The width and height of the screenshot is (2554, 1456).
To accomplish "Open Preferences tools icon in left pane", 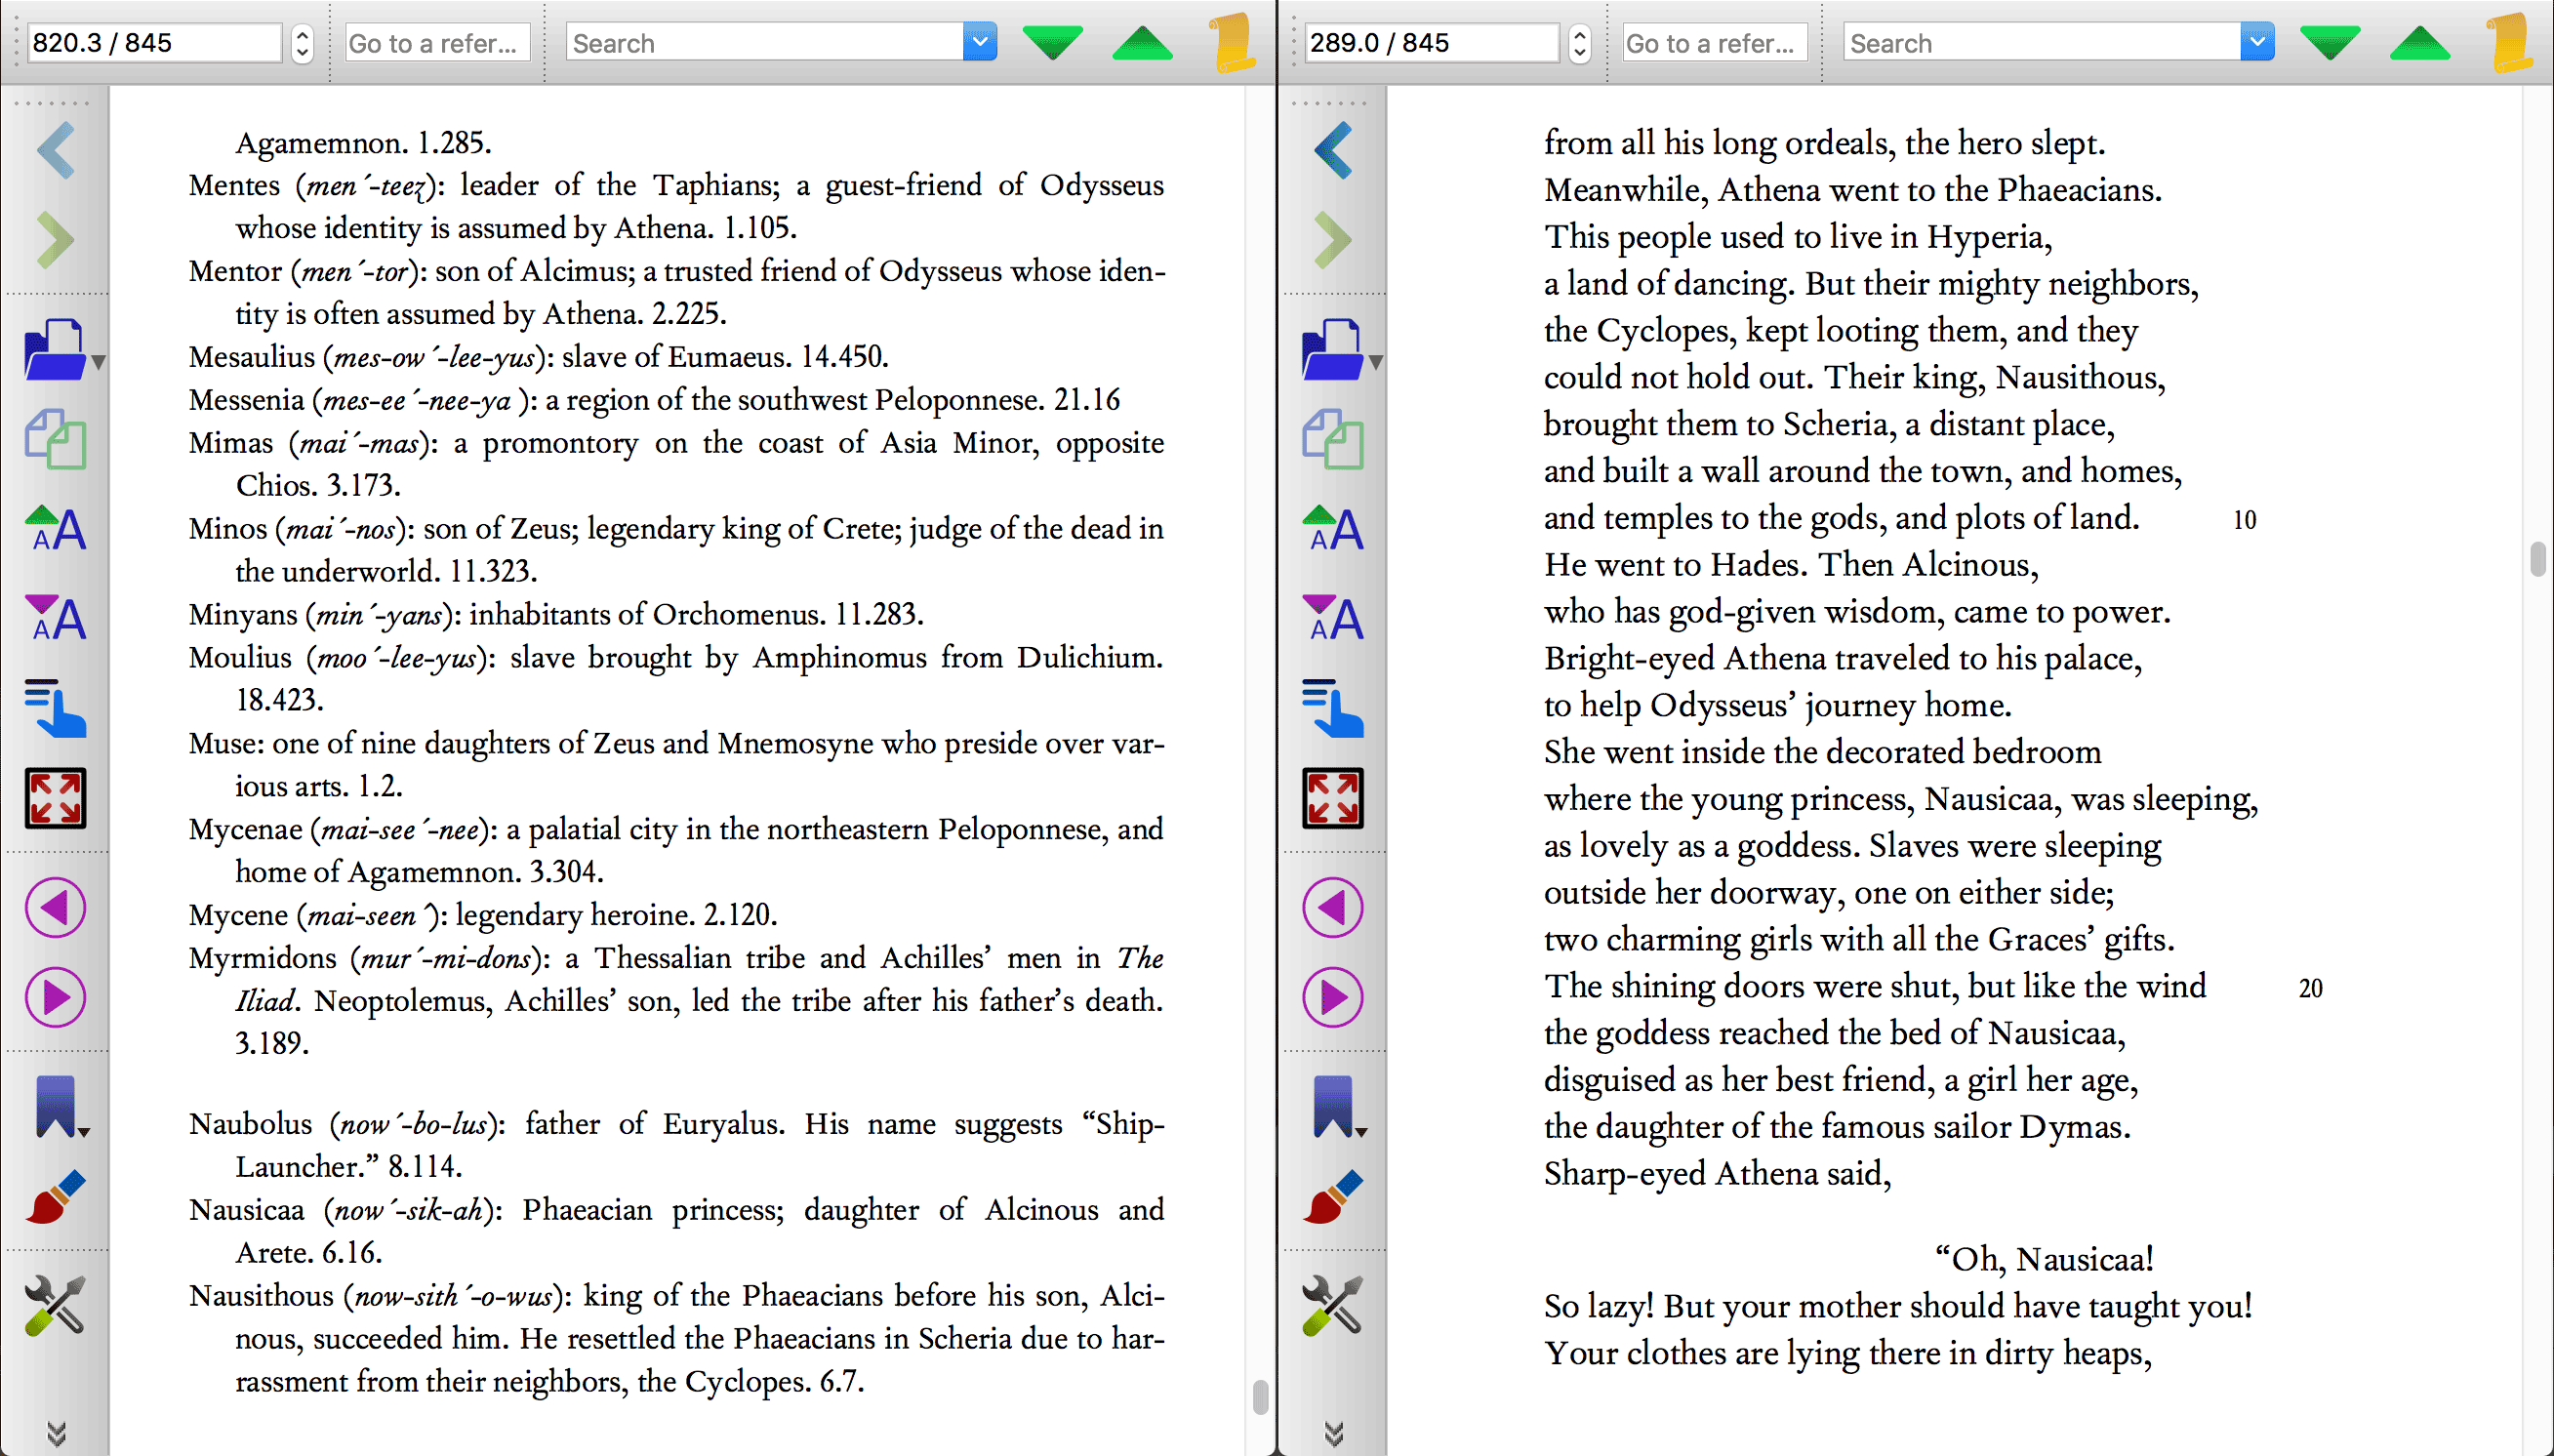I will tap(56, 1305).
